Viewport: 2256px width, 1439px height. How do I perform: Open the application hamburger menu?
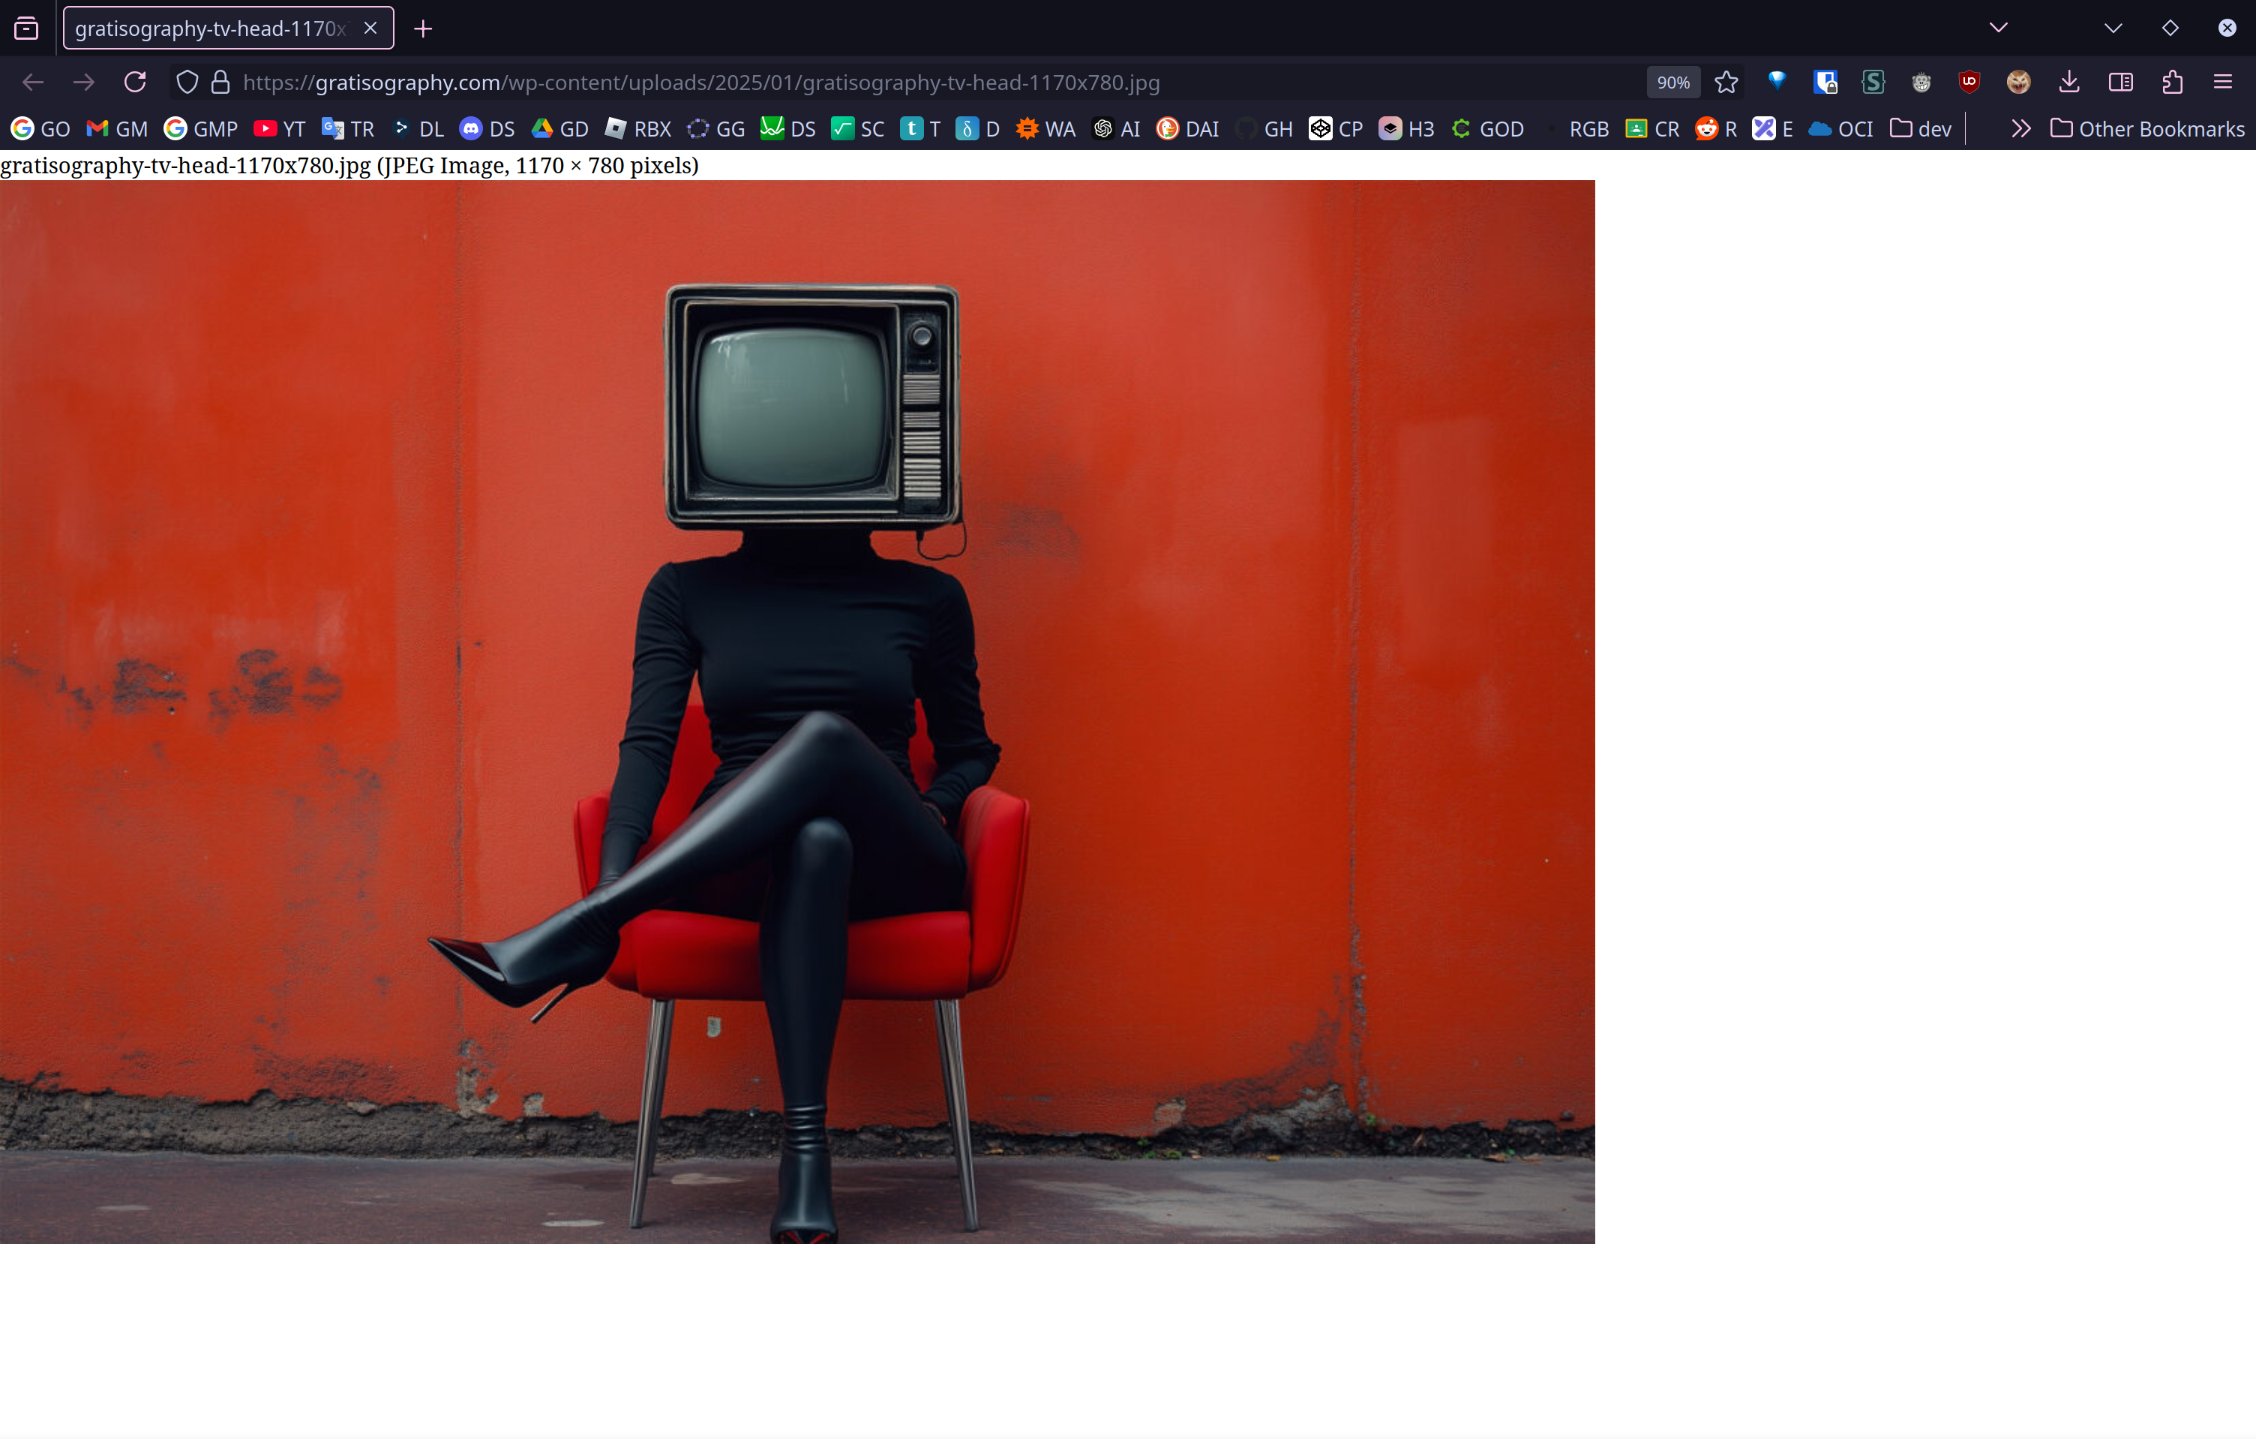[2222, 82]
